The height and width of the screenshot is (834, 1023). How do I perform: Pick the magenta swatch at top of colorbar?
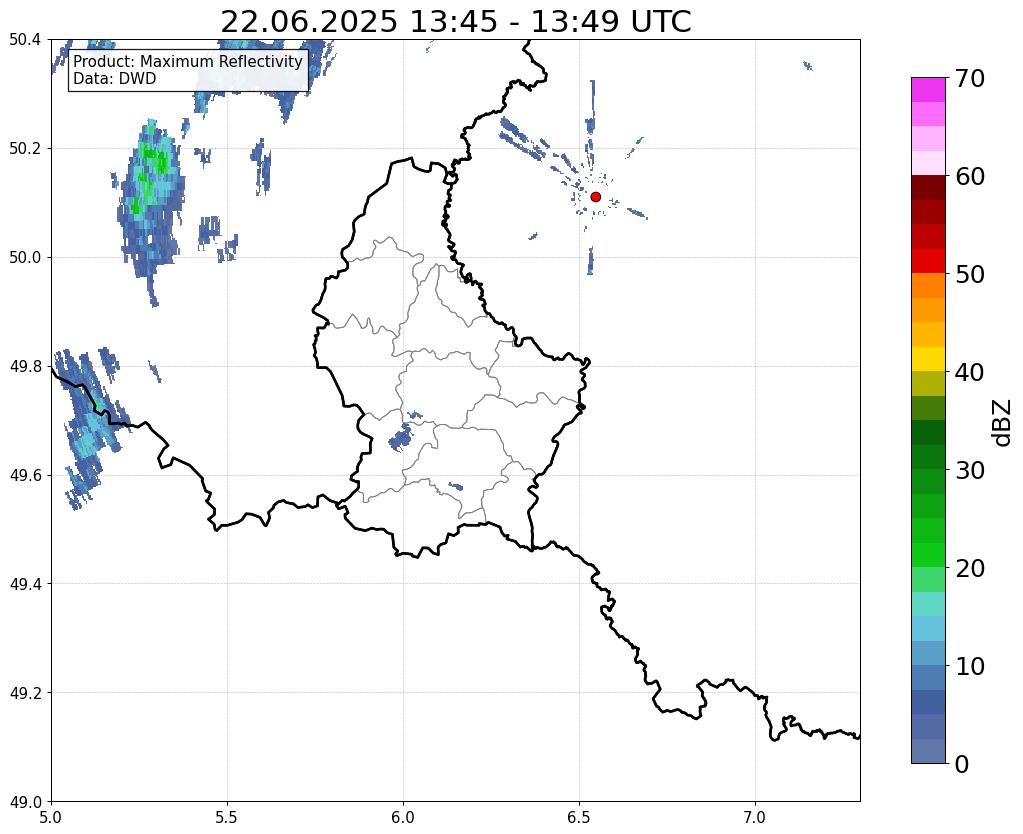click(928, 90)
